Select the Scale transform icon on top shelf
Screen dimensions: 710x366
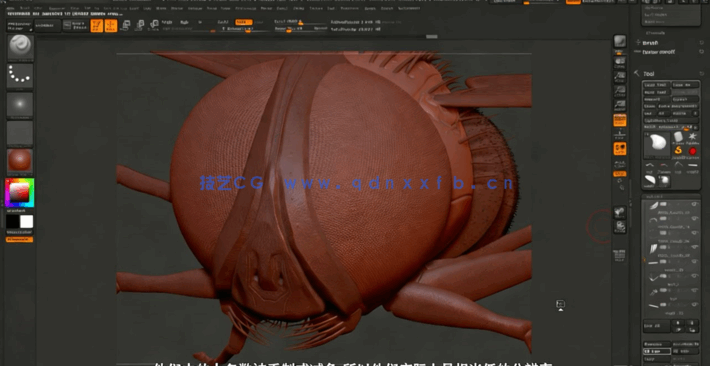[x=140, y=26]
